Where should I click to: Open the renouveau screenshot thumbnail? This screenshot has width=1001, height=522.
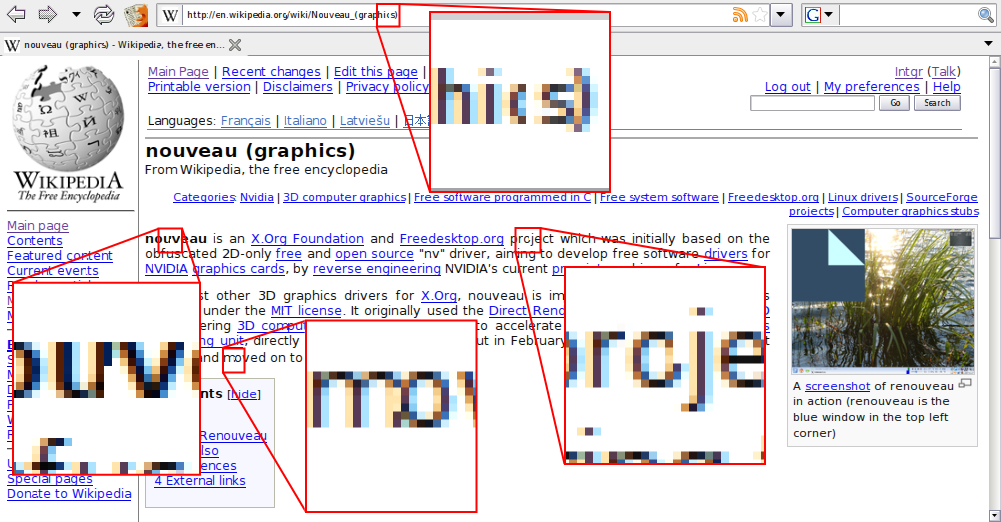(880, 299)
